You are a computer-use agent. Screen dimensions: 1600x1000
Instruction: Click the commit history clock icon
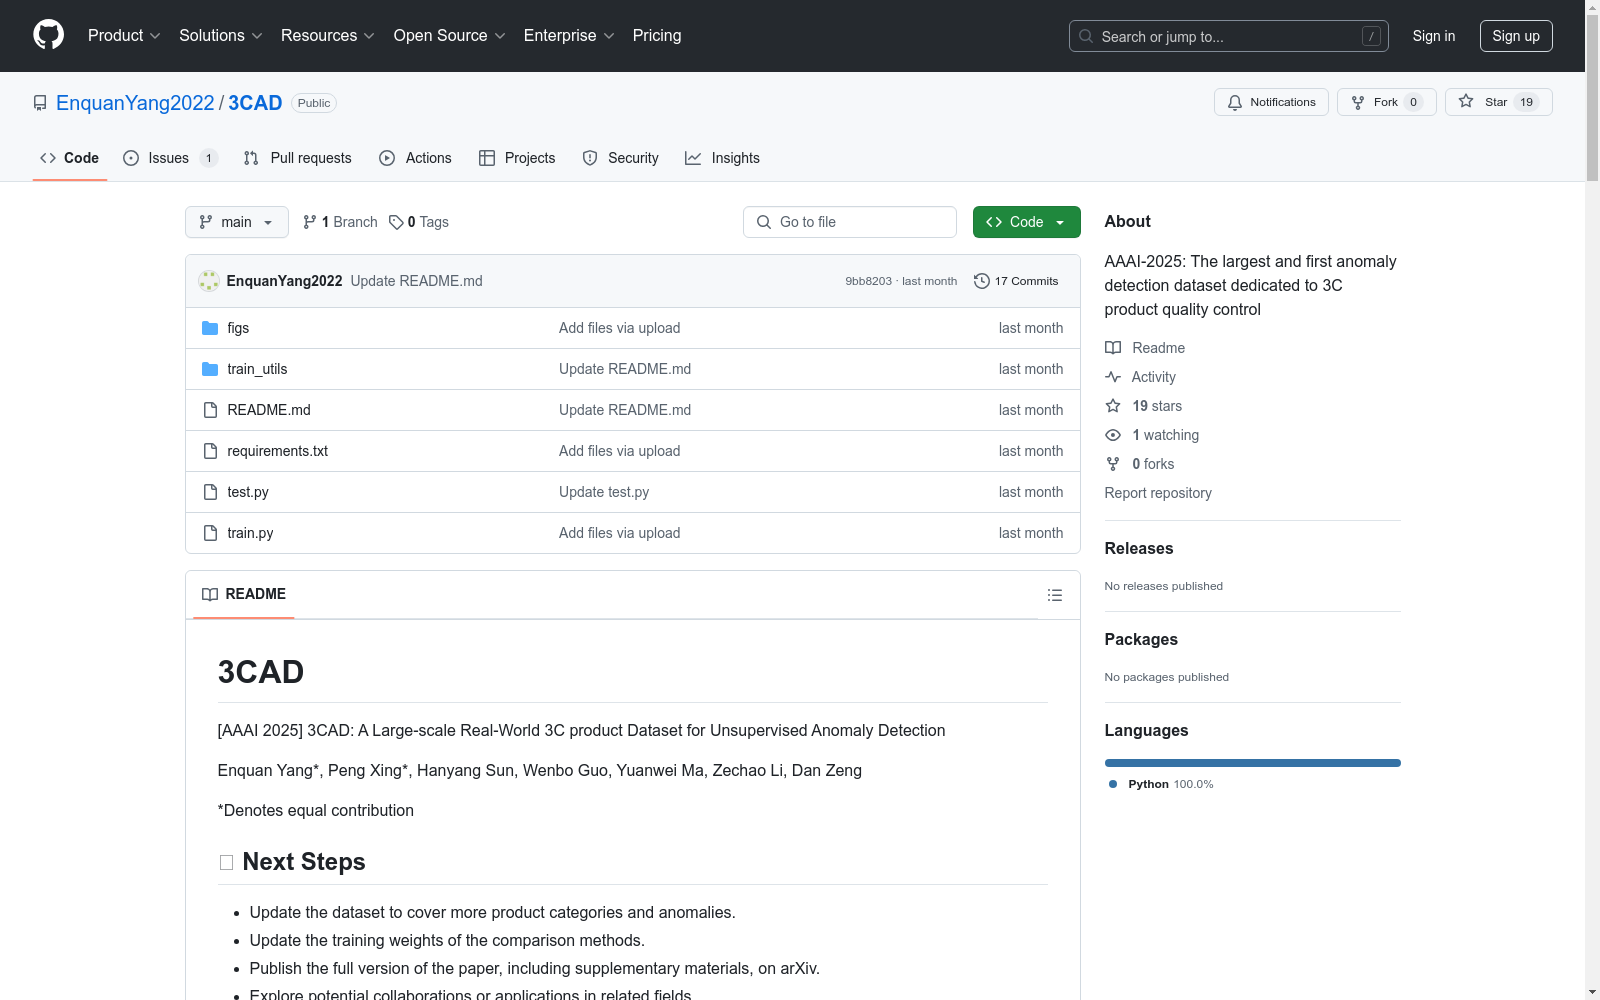point(982,281)
